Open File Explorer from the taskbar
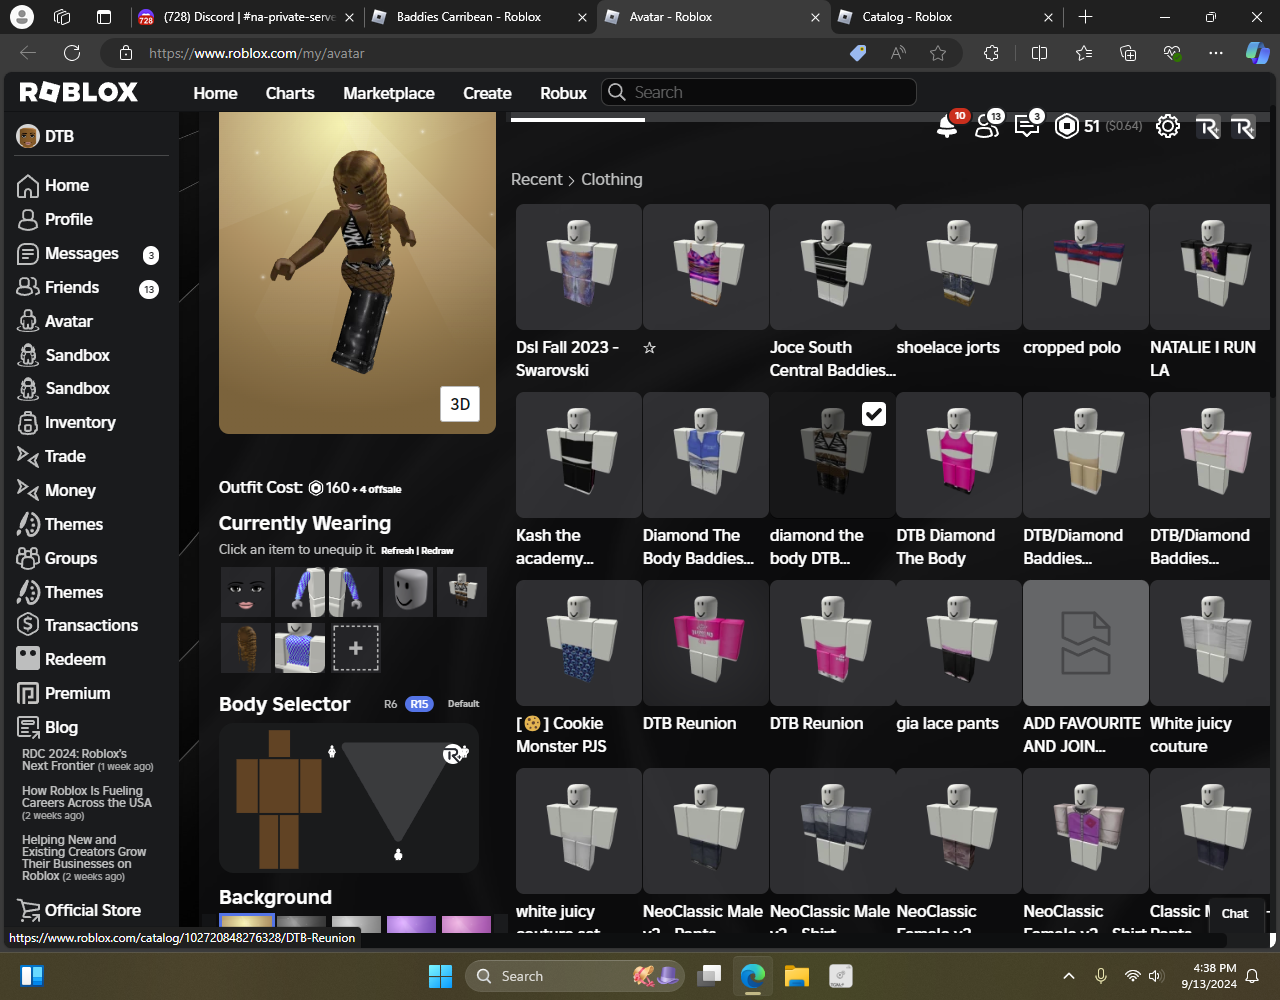The image size is (1280, 1000). click(796, 976)
